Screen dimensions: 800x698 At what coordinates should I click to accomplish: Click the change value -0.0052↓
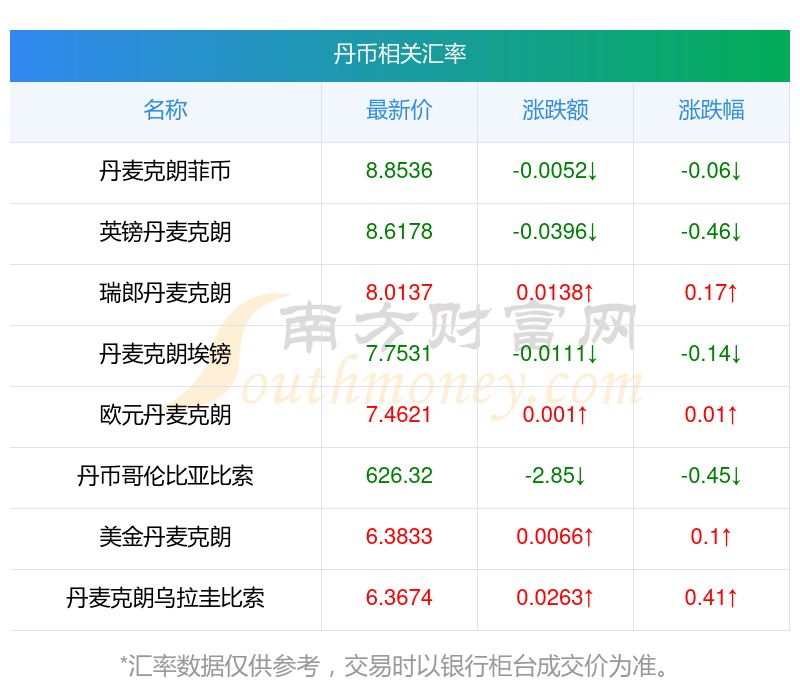tap(555, 171)
